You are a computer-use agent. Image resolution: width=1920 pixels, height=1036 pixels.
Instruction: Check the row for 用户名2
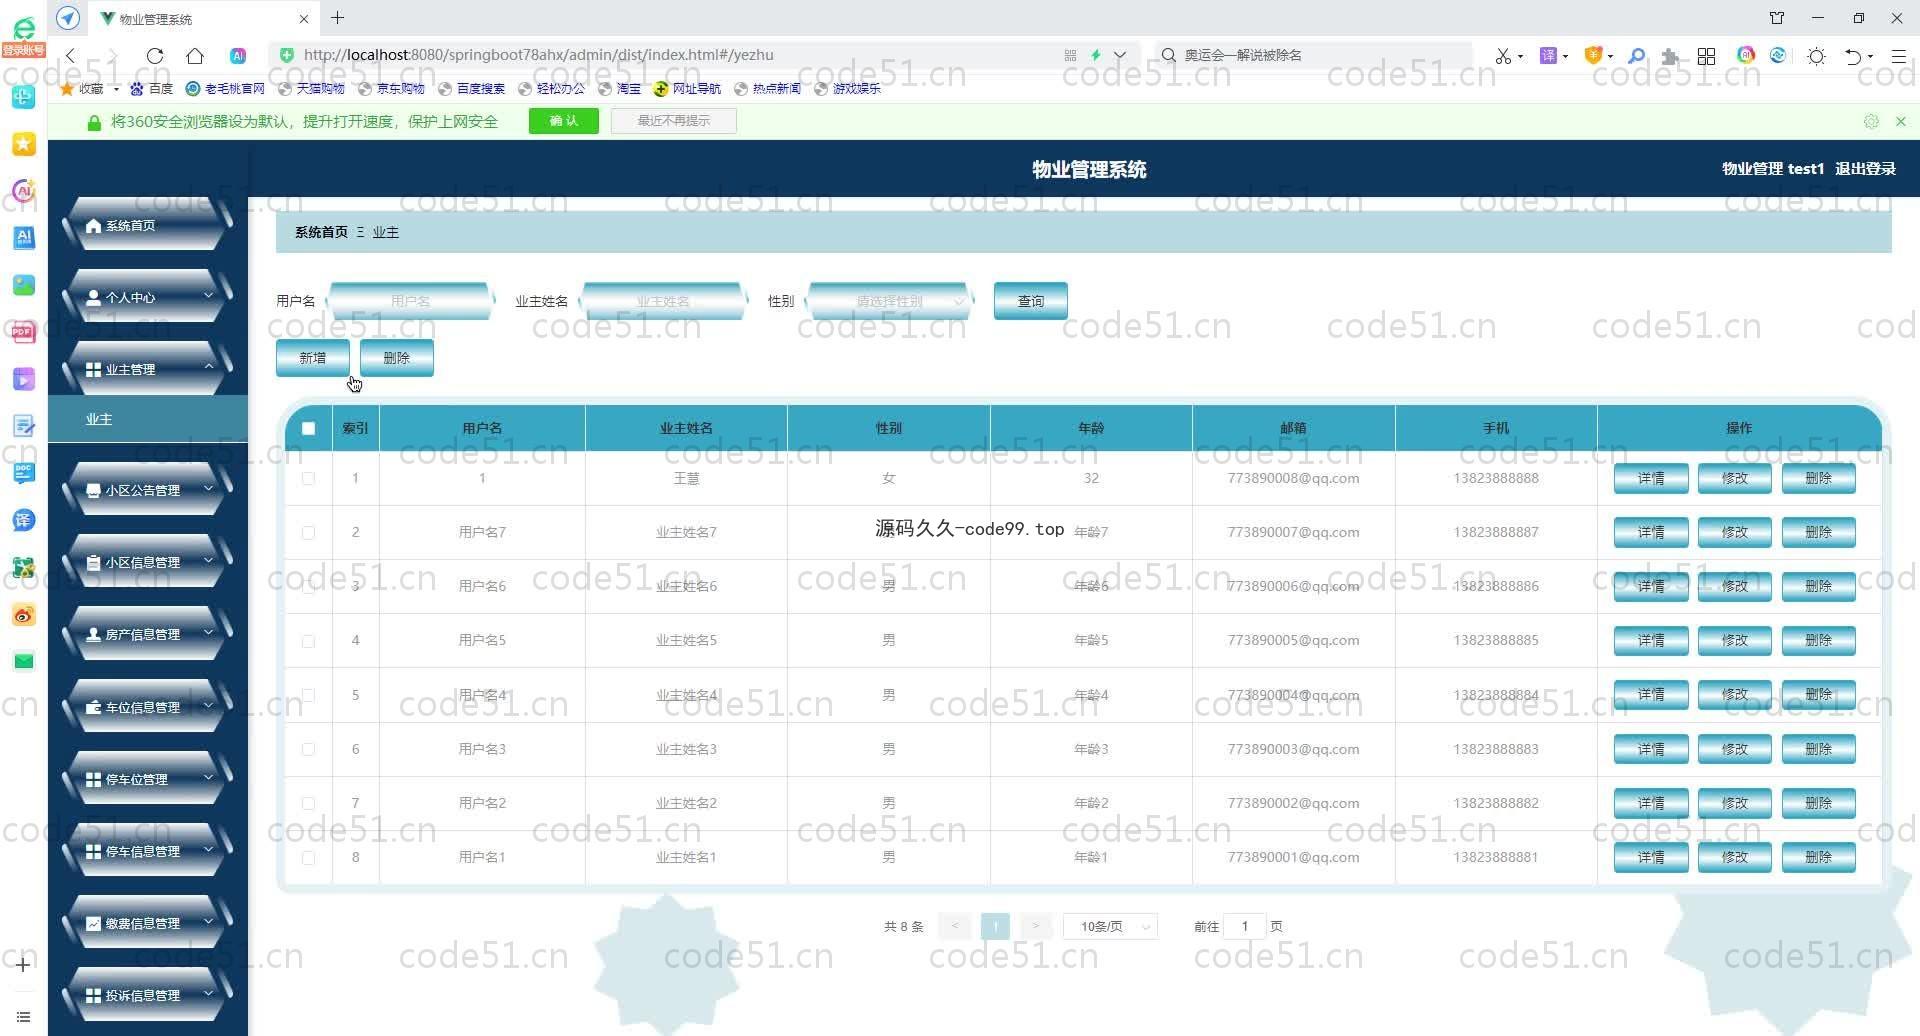point(308,803)
